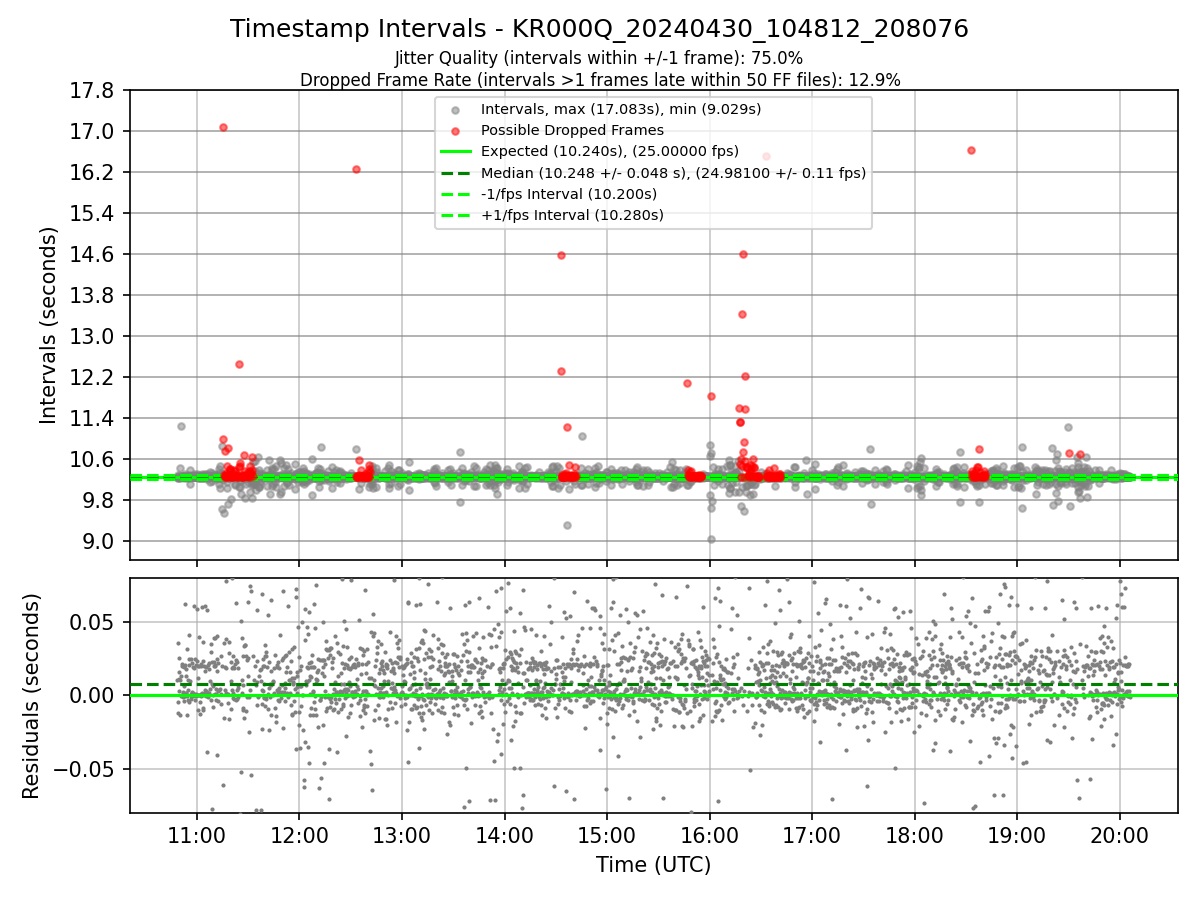Click x-axis tick label '16:00'

(x=709, y=835)
